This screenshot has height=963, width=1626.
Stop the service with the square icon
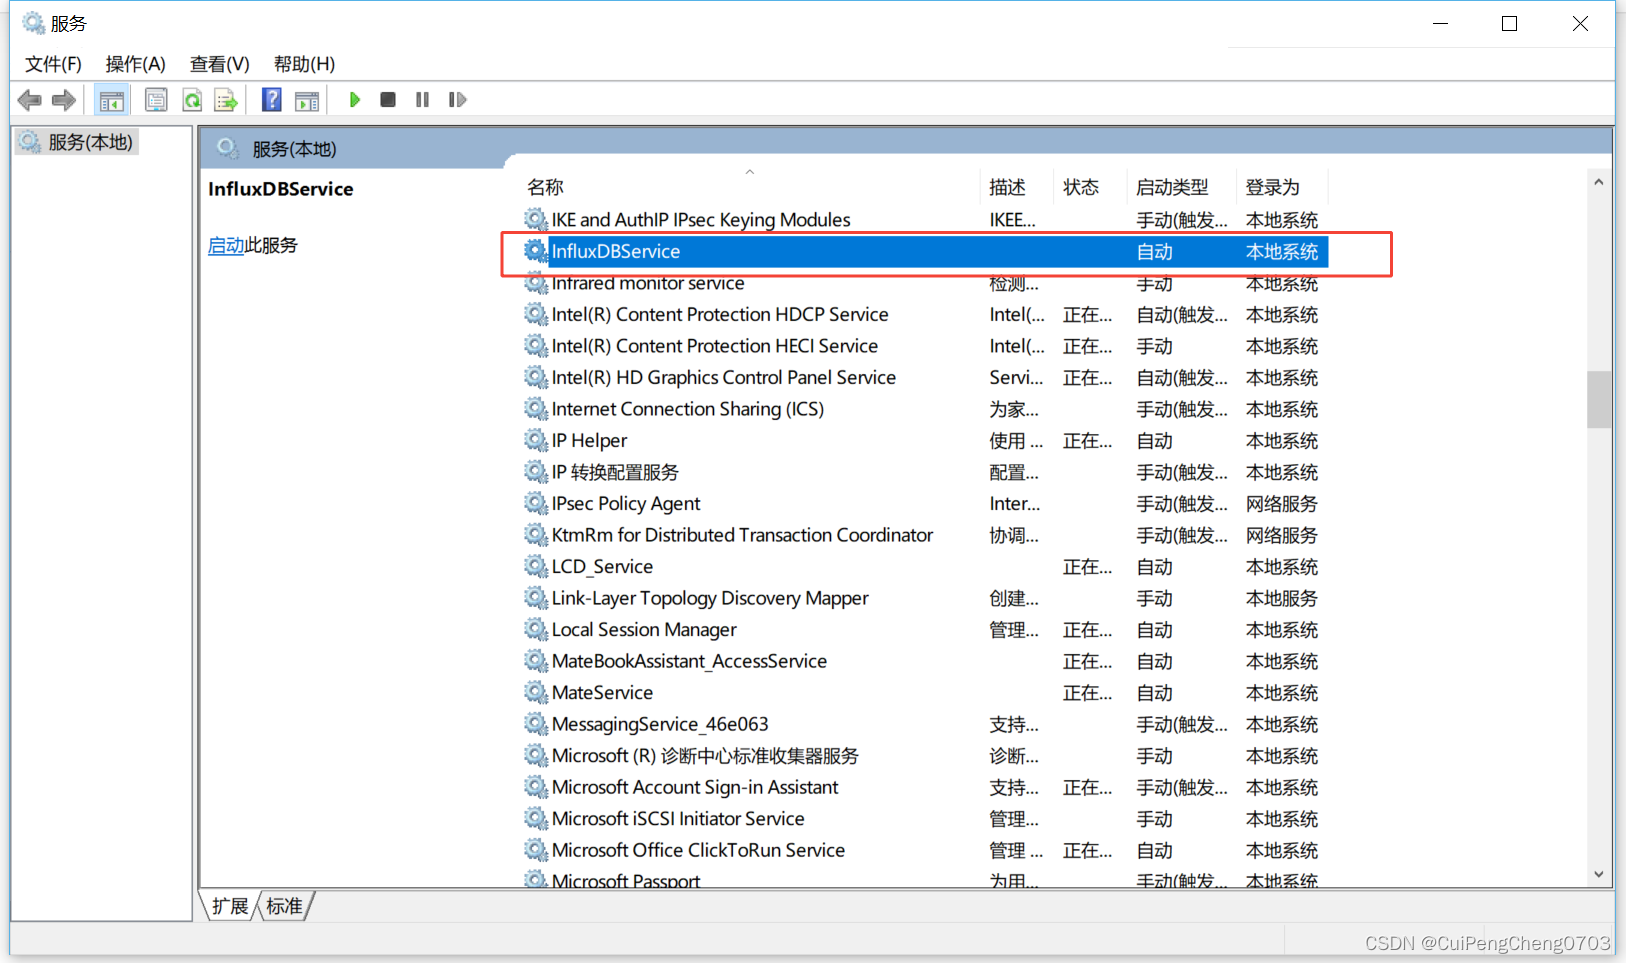[388, 100]
